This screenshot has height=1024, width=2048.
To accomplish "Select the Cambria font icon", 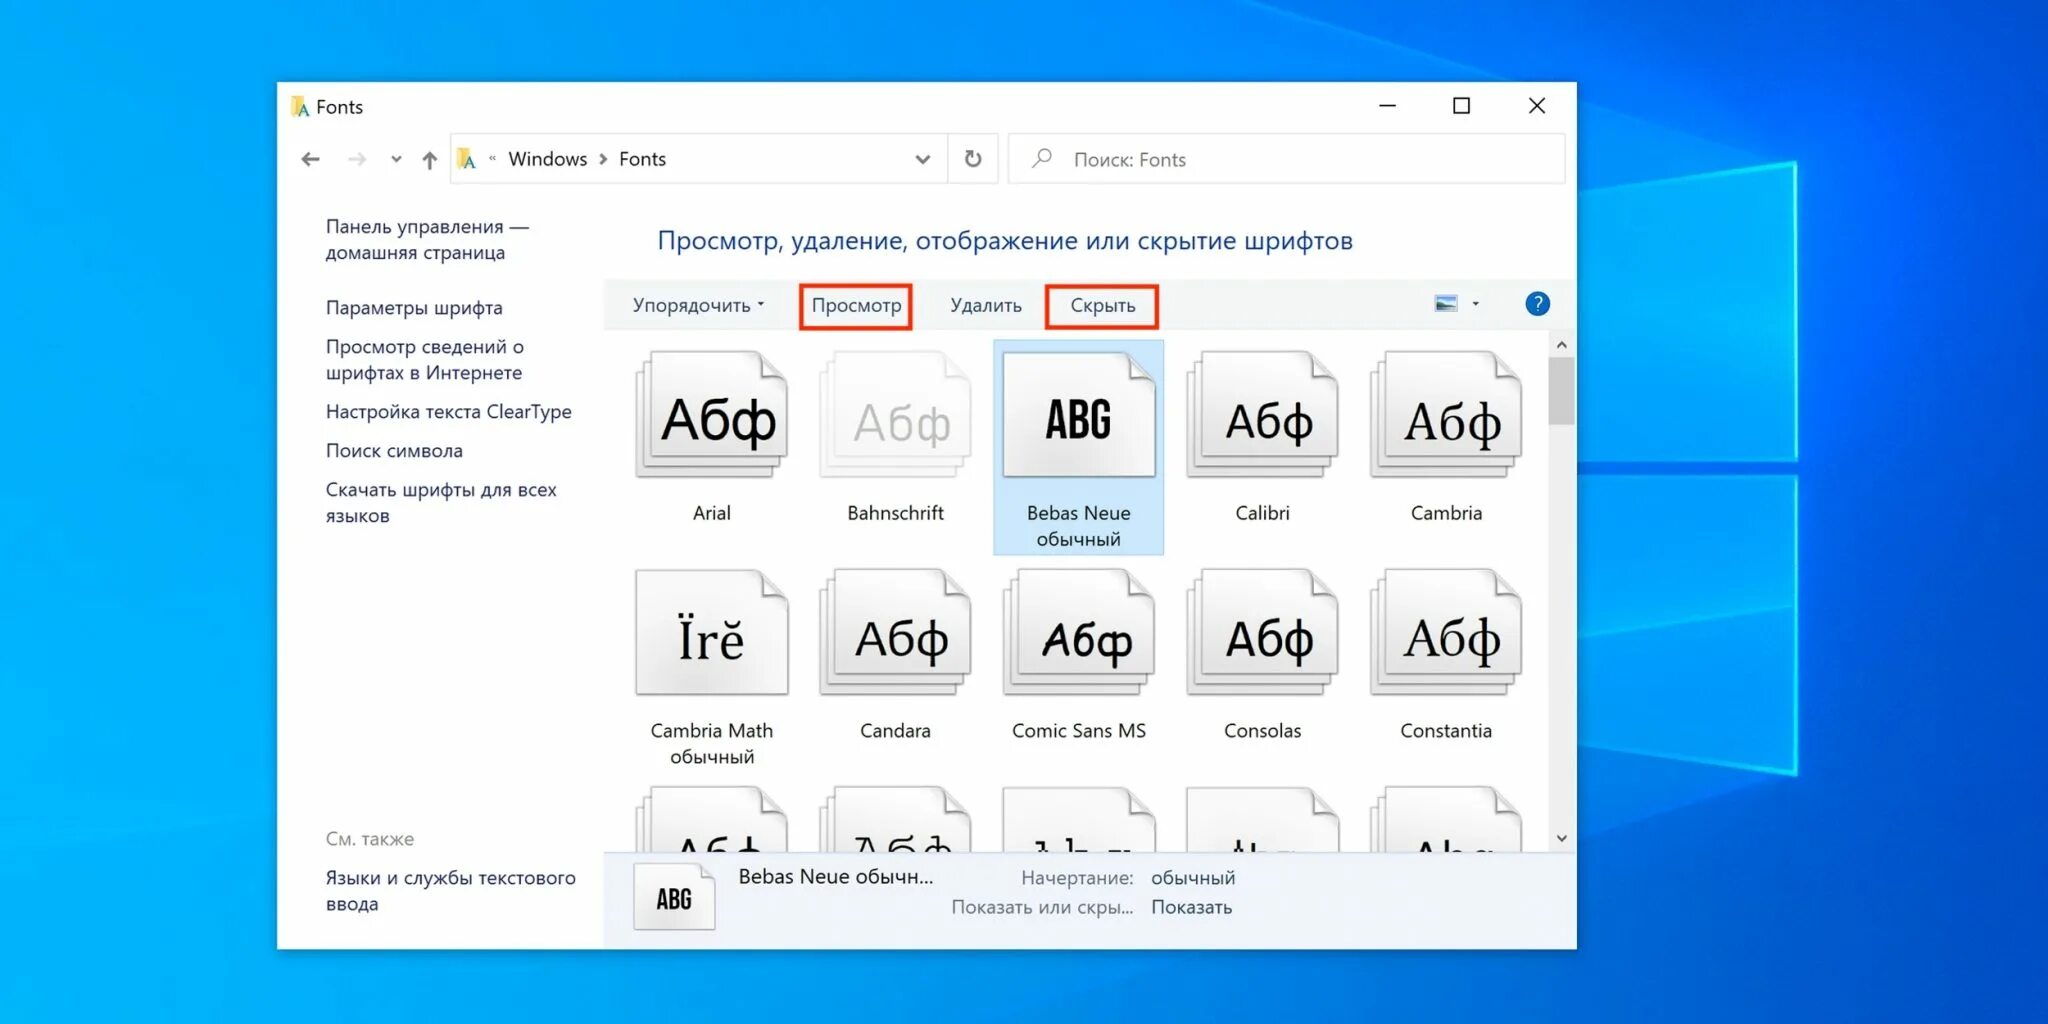I will 1446,415.
